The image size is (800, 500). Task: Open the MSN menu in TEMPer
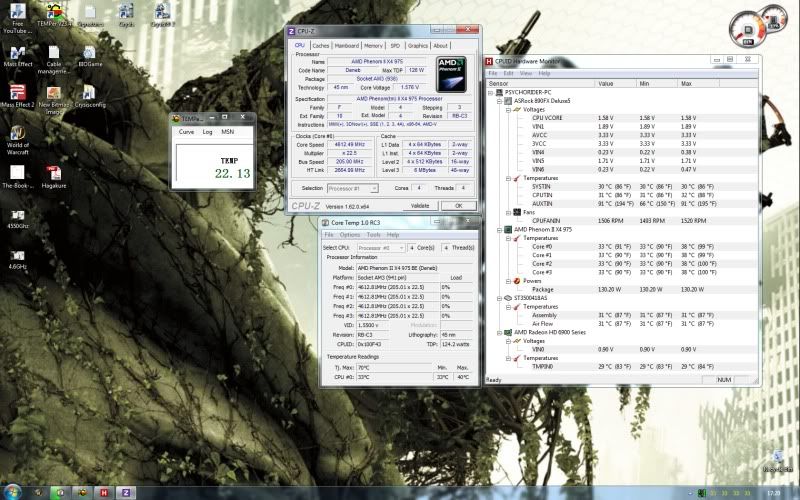228,132
